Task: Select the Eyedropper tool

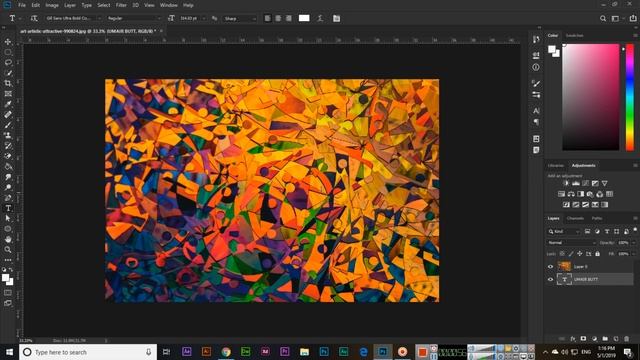Action: point(8,104)
